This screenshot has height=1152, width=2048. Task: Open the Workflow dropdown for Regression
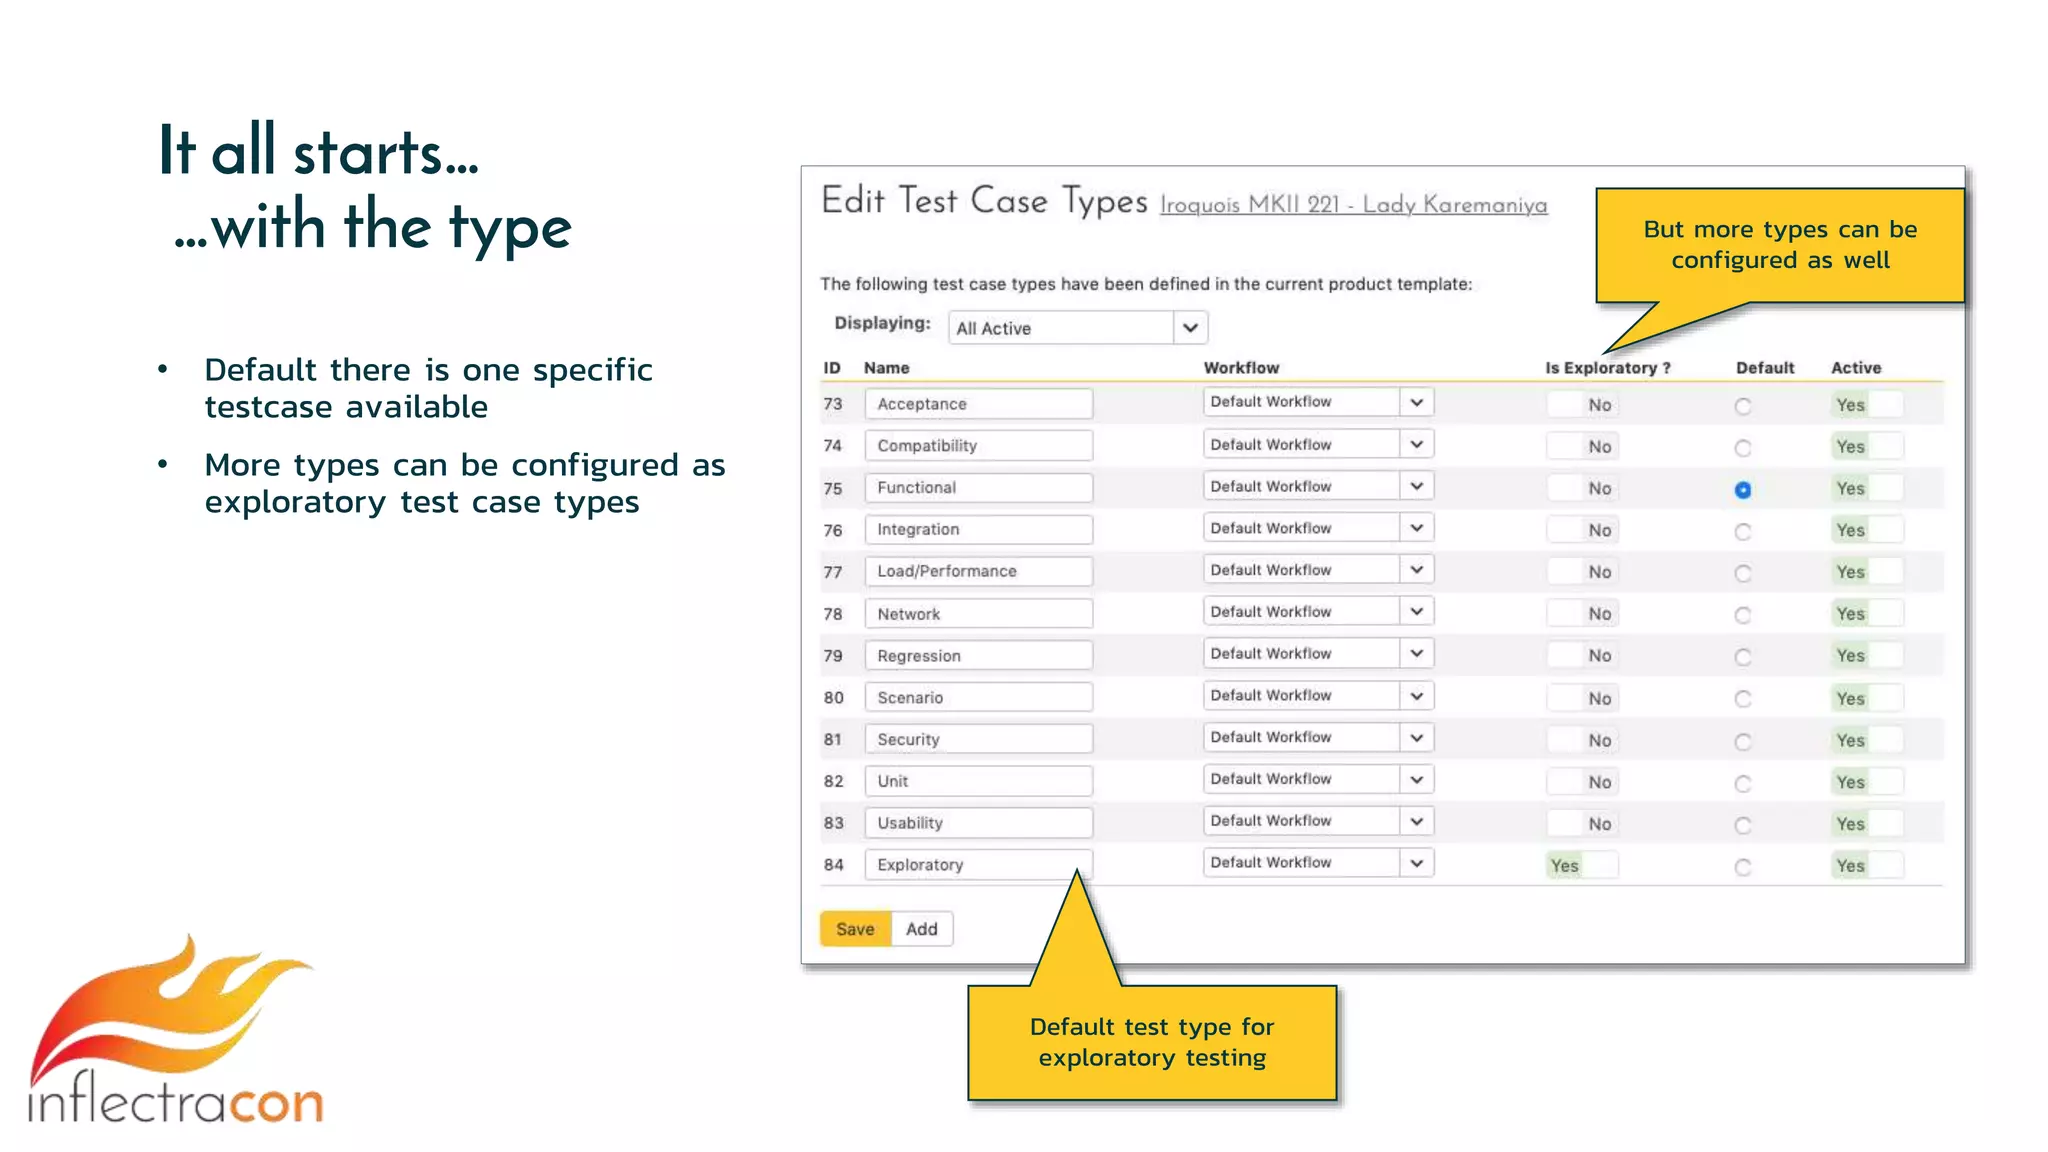(x=1318, y=654)
